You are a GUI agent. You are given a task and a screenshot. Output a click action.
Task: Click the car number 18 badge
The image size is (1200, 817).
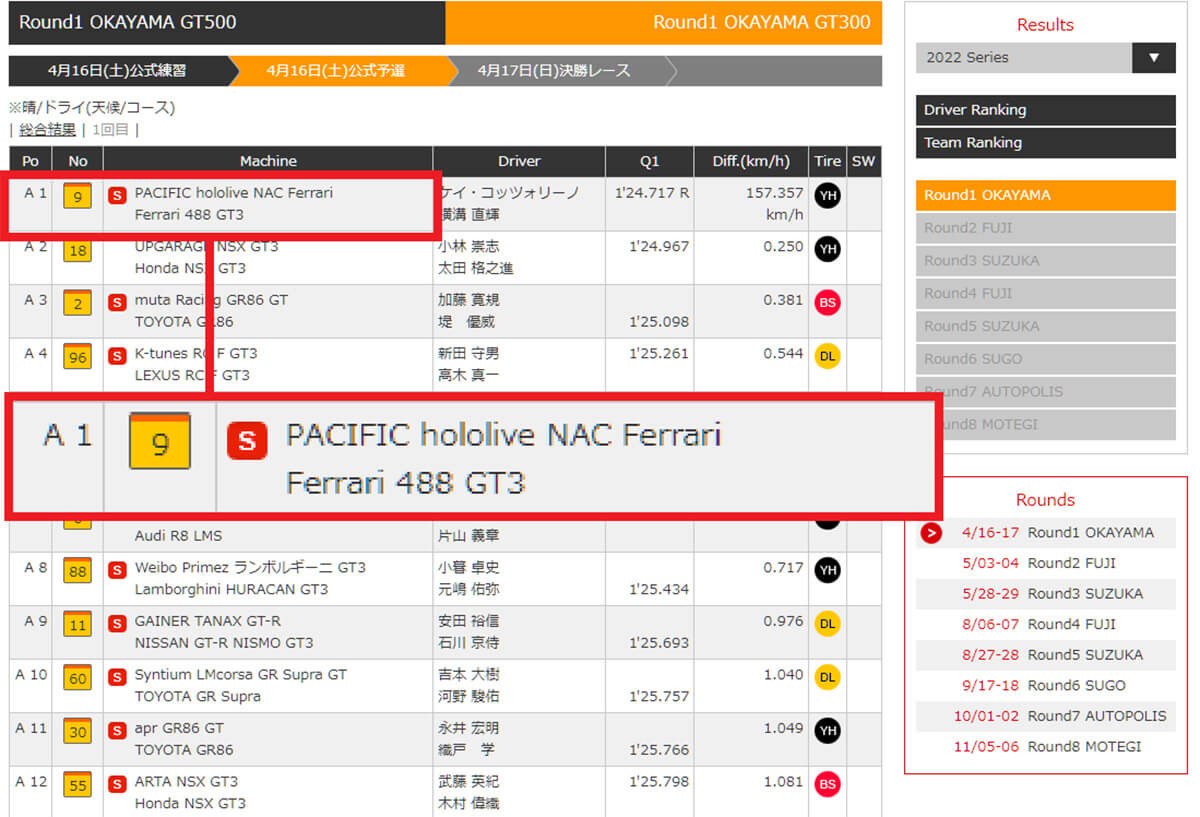(x=77, y=250)
